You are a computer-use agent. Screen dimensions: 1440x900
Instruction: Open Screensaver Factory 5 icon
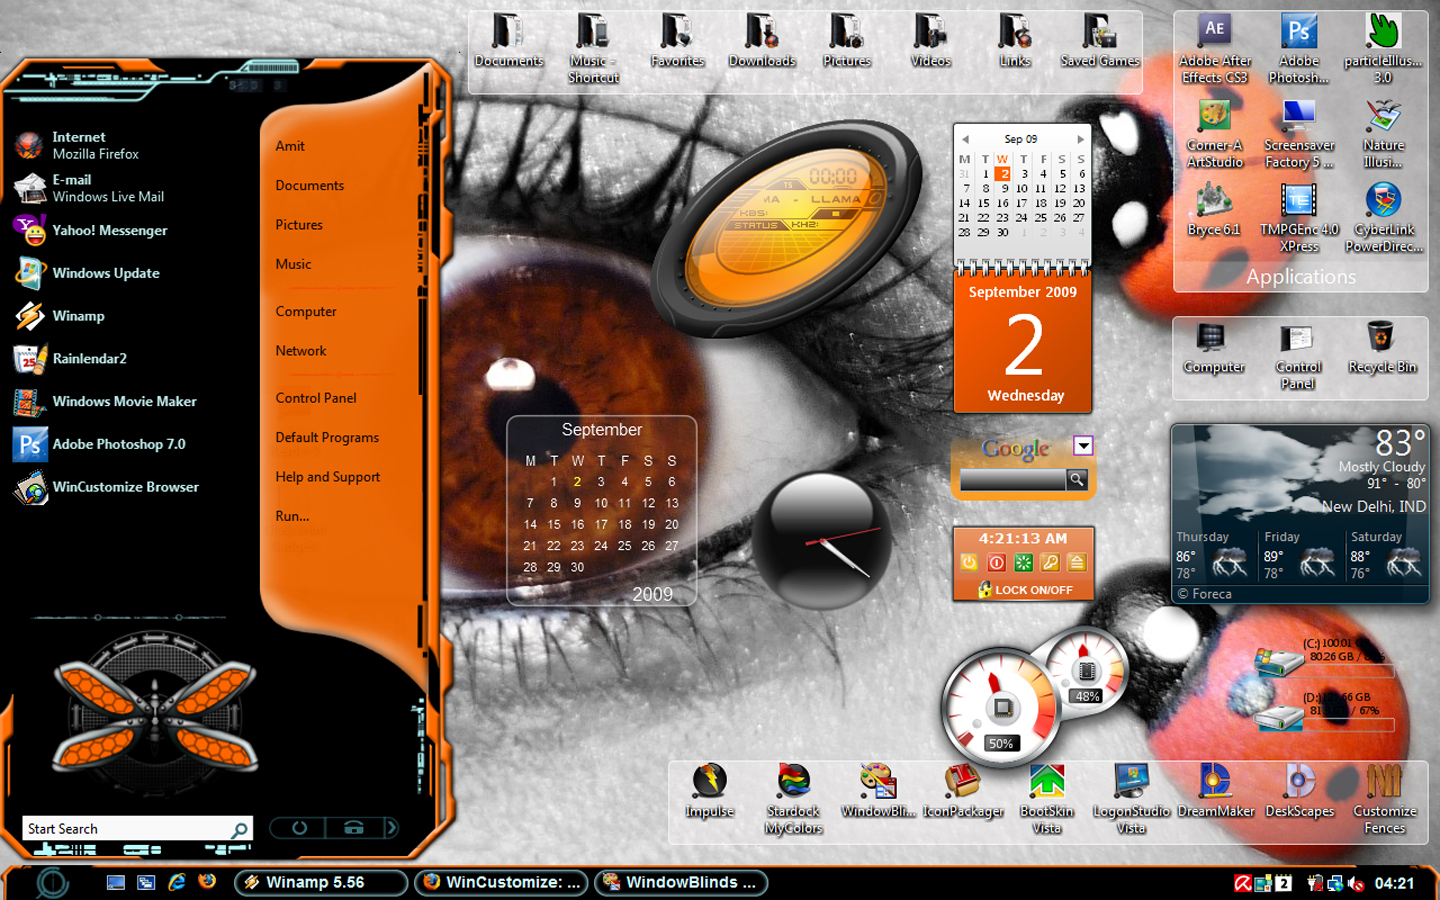click(1299, 133)
